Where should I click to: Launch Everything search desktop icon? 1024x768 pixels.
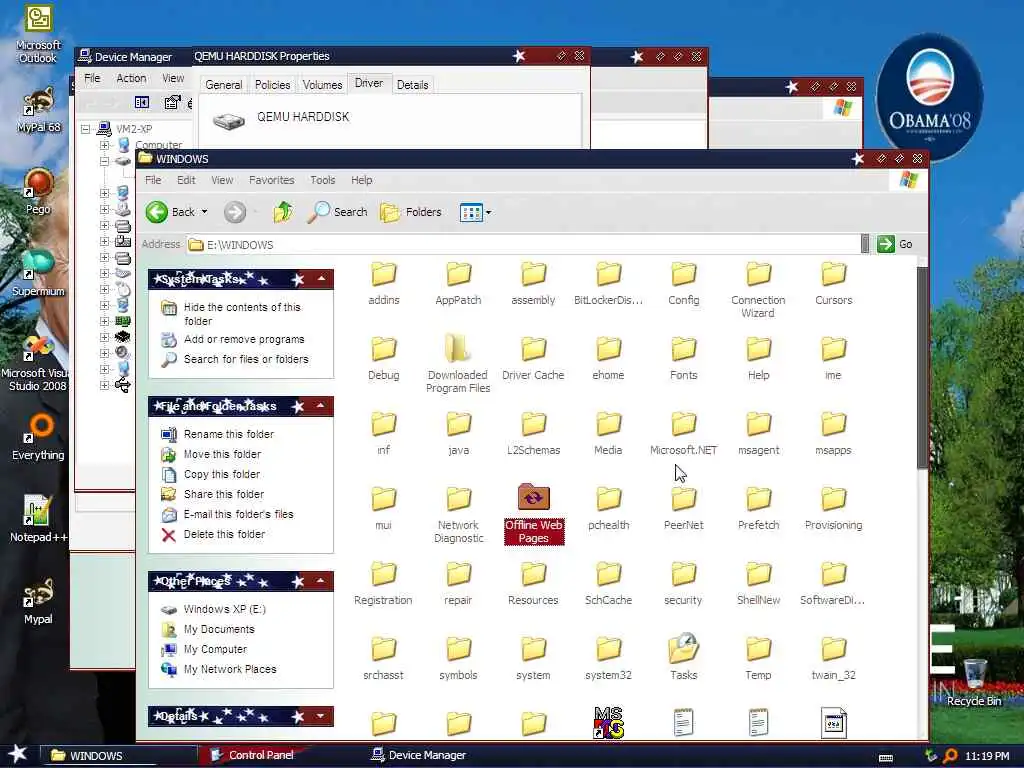38,436
